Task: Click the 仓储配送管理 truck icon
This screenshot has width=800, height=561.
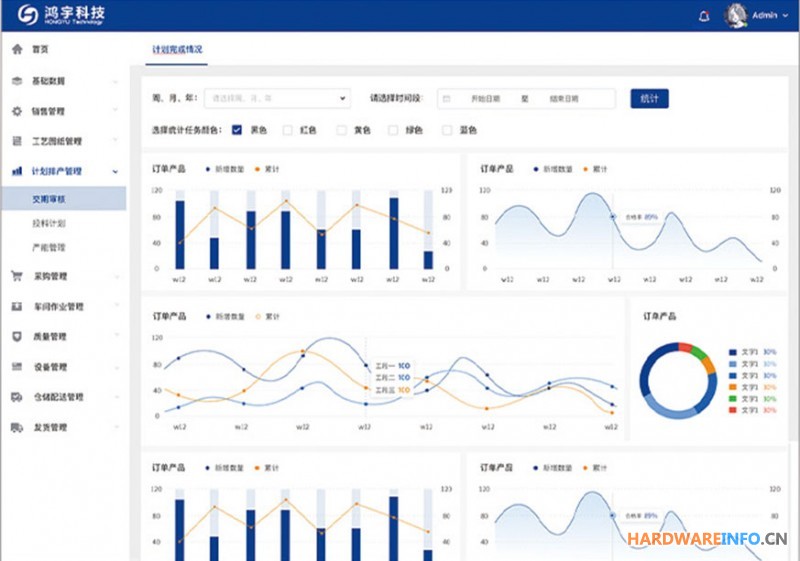Action: tap(17, 396)
